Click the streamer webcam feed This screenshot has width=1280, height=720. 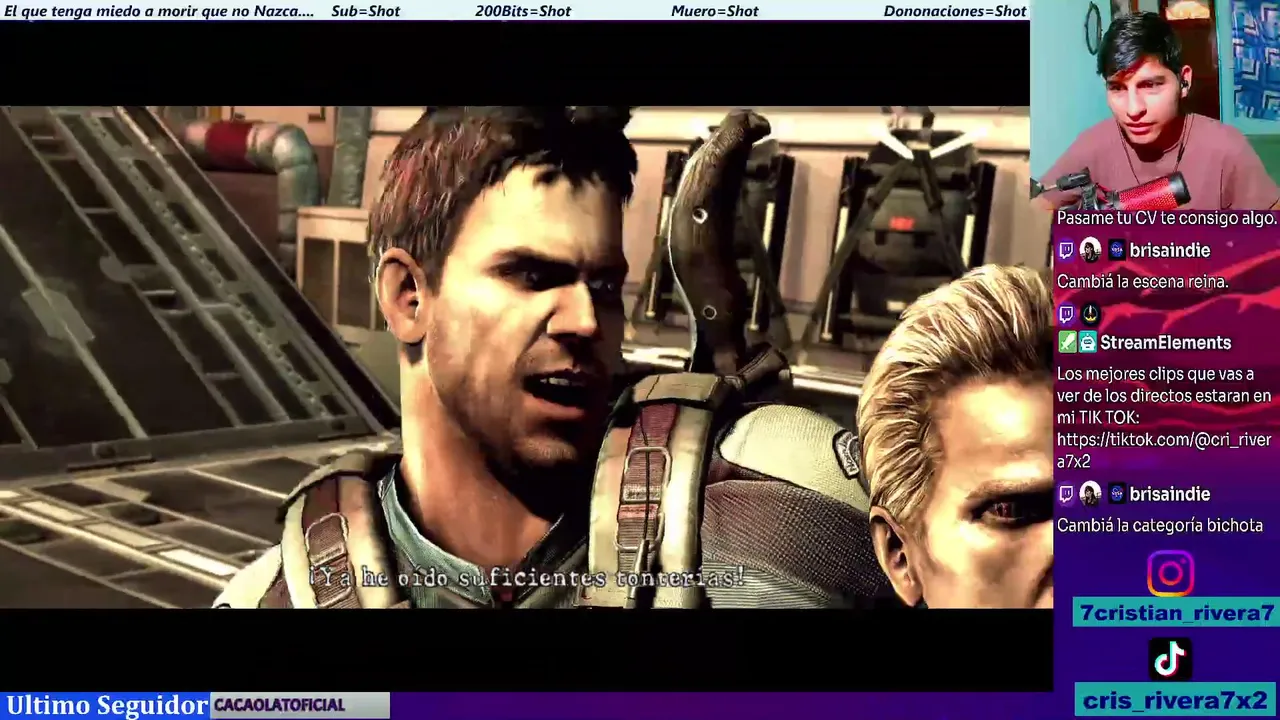(1155, 104)
